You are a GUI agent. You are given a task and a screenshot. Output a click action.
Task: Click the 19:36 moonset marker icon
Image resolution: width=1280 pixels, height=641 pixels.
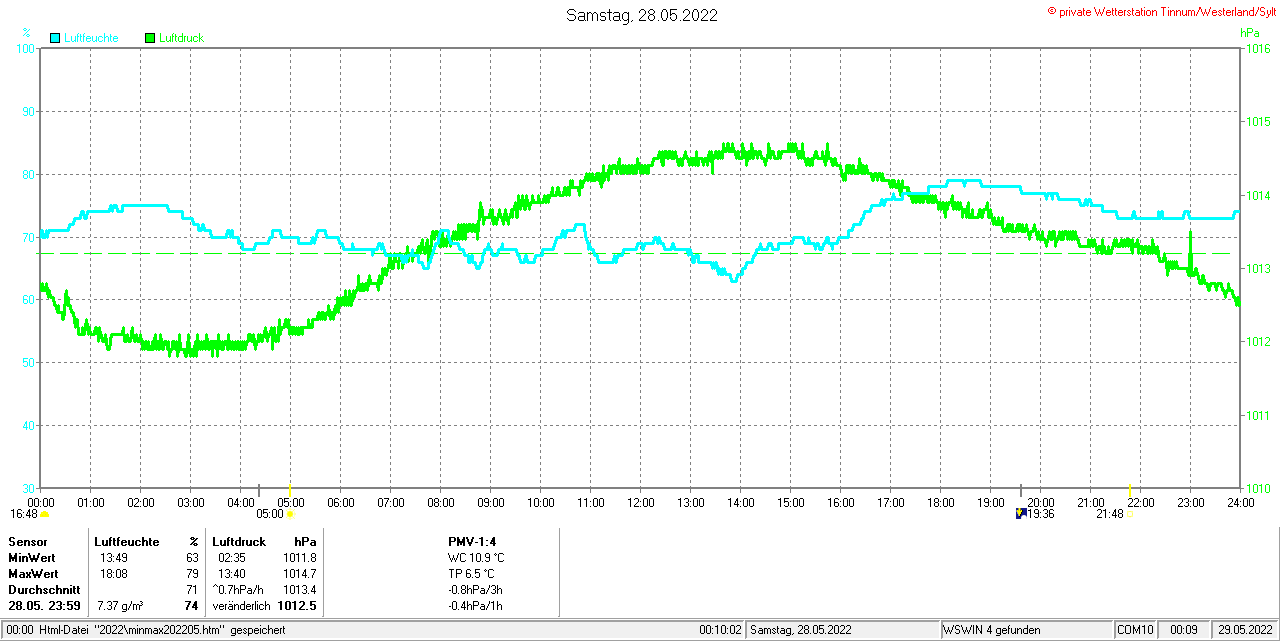coord(1021,513)
